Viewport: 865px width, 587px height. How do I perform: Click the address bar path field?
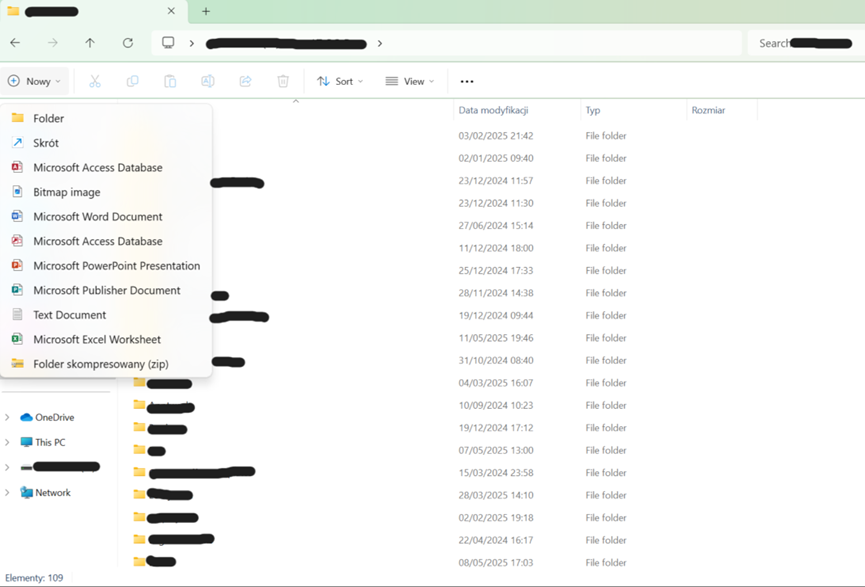coord(447,43)
